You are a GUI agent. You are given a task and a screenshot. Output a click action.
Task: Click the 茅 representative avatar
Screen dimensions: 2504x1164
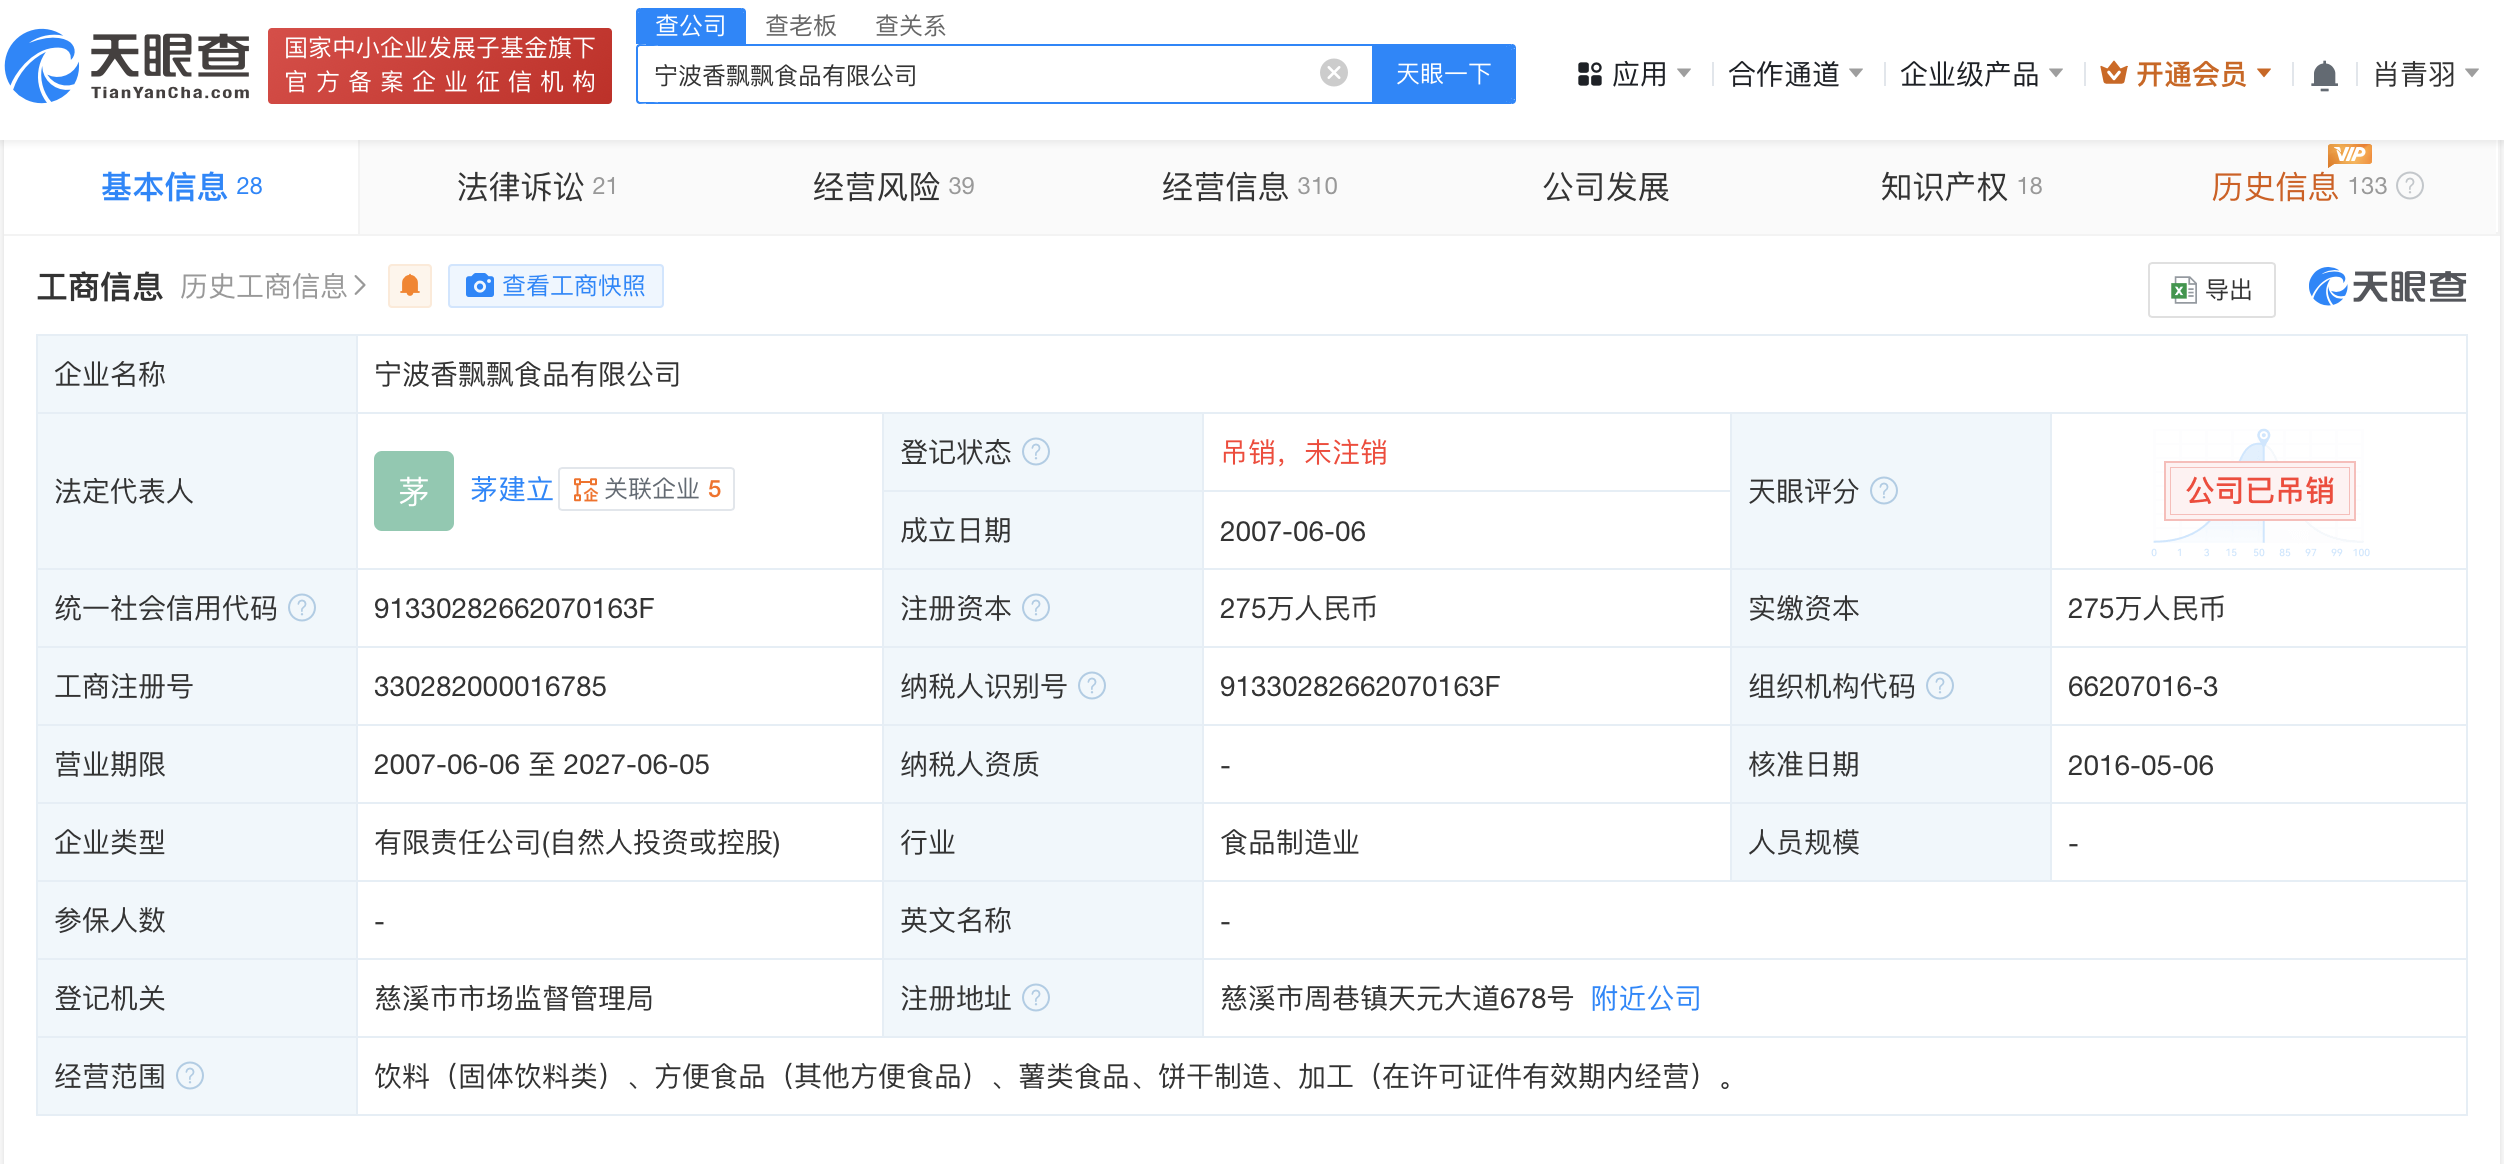[414, 491]
